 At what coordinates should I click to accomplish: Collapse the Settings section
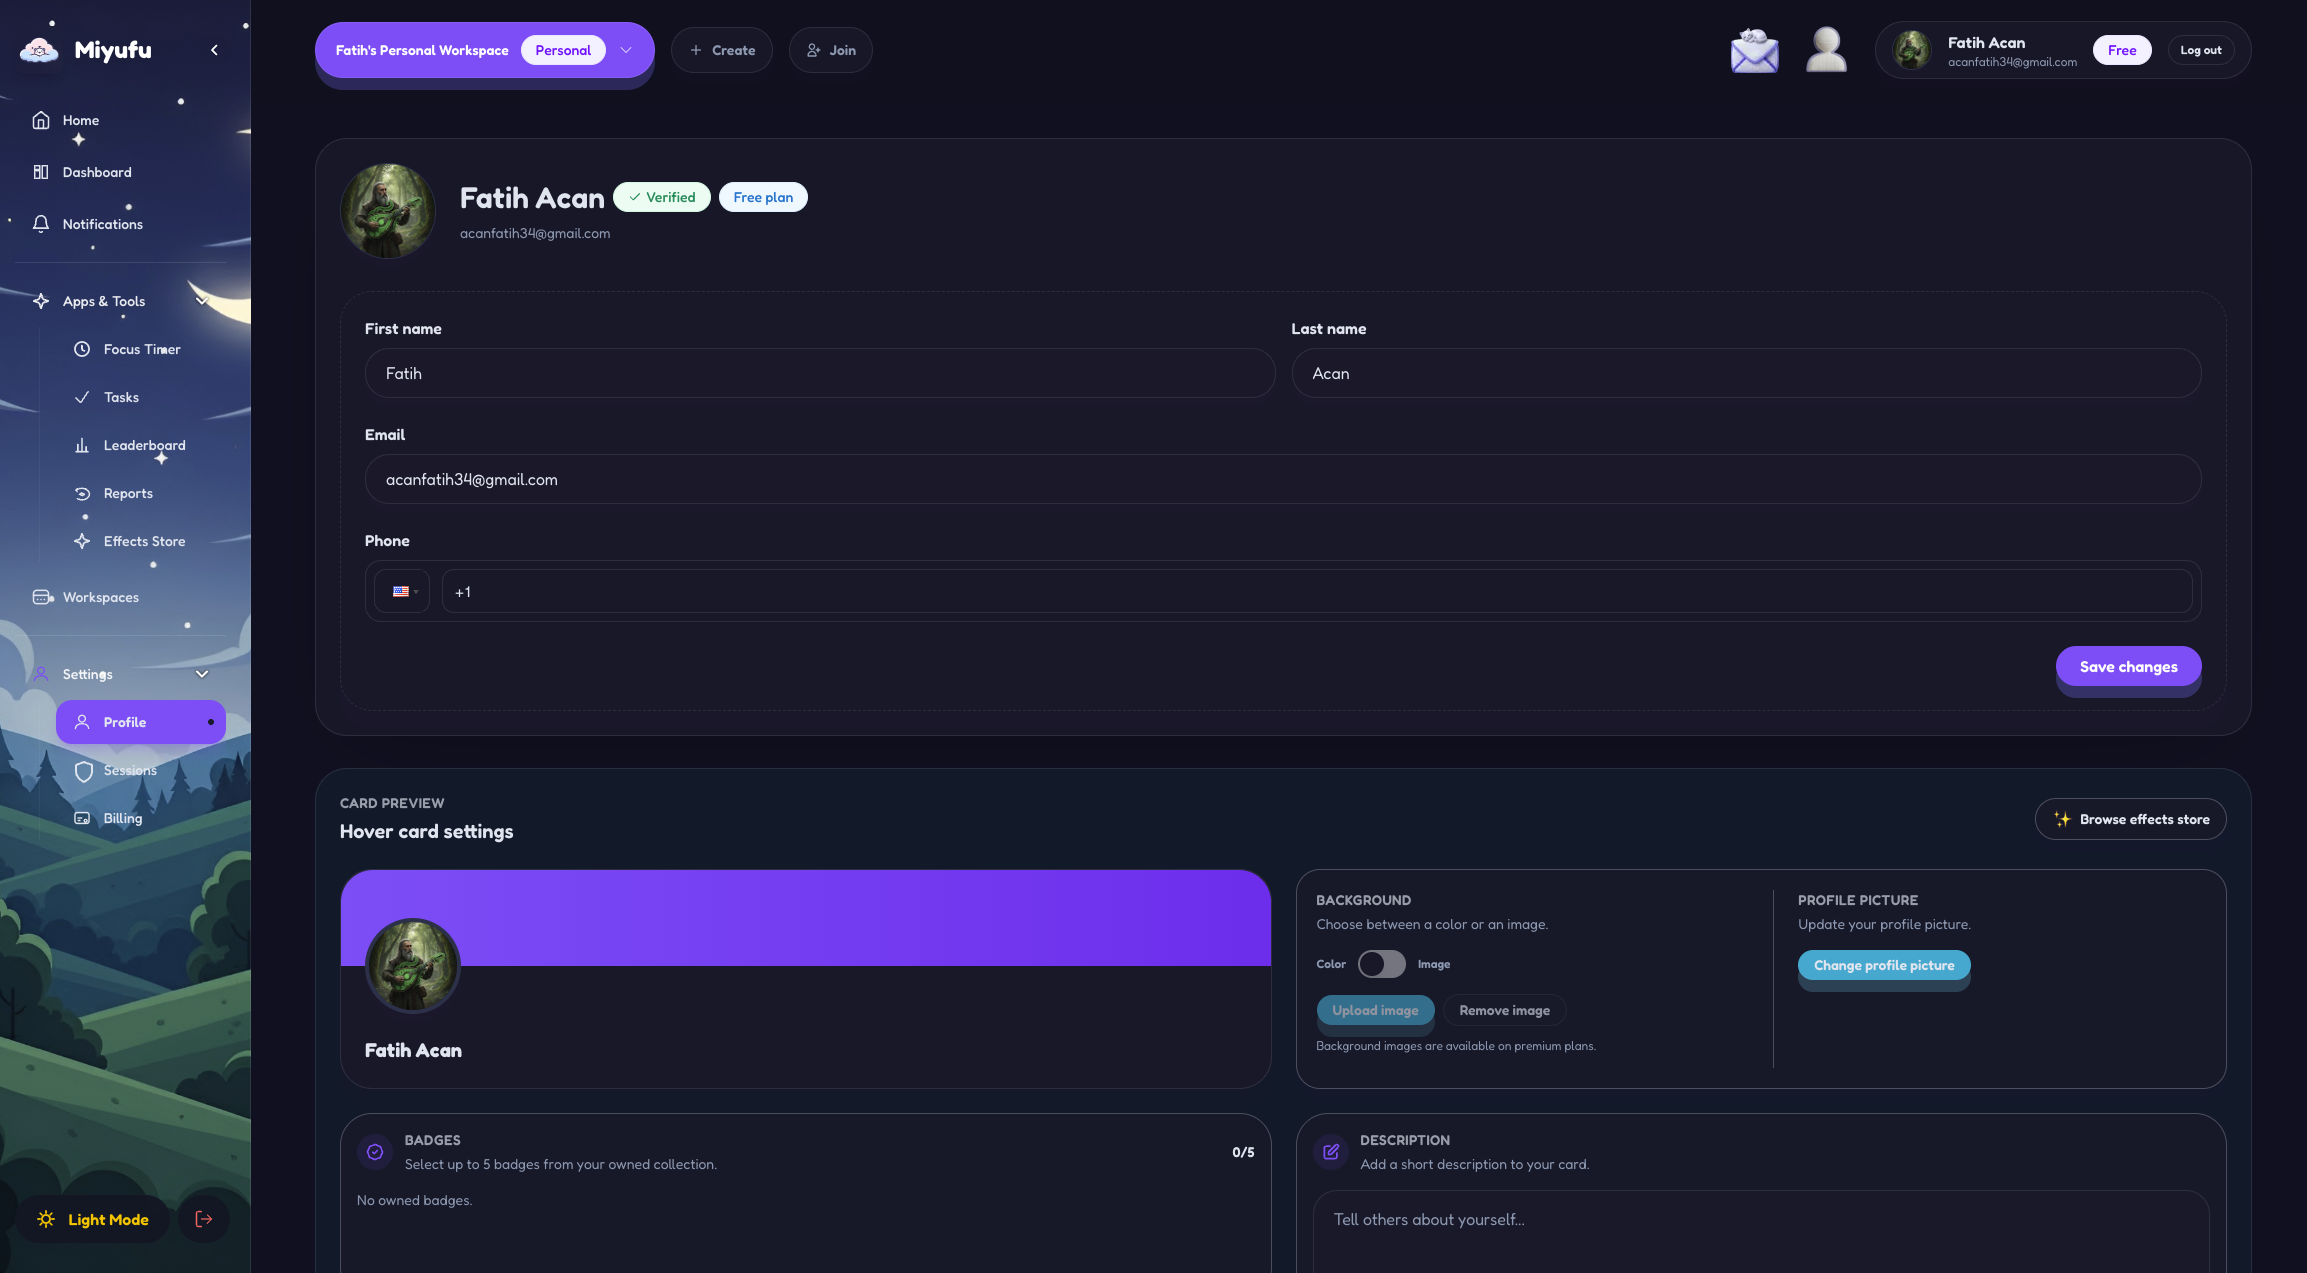tap(202, 674)
